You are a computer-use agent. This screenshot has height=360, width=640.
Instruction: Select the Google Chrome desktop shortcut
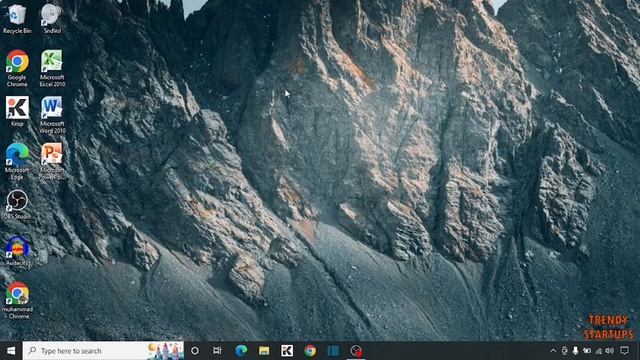pos(17,68)
